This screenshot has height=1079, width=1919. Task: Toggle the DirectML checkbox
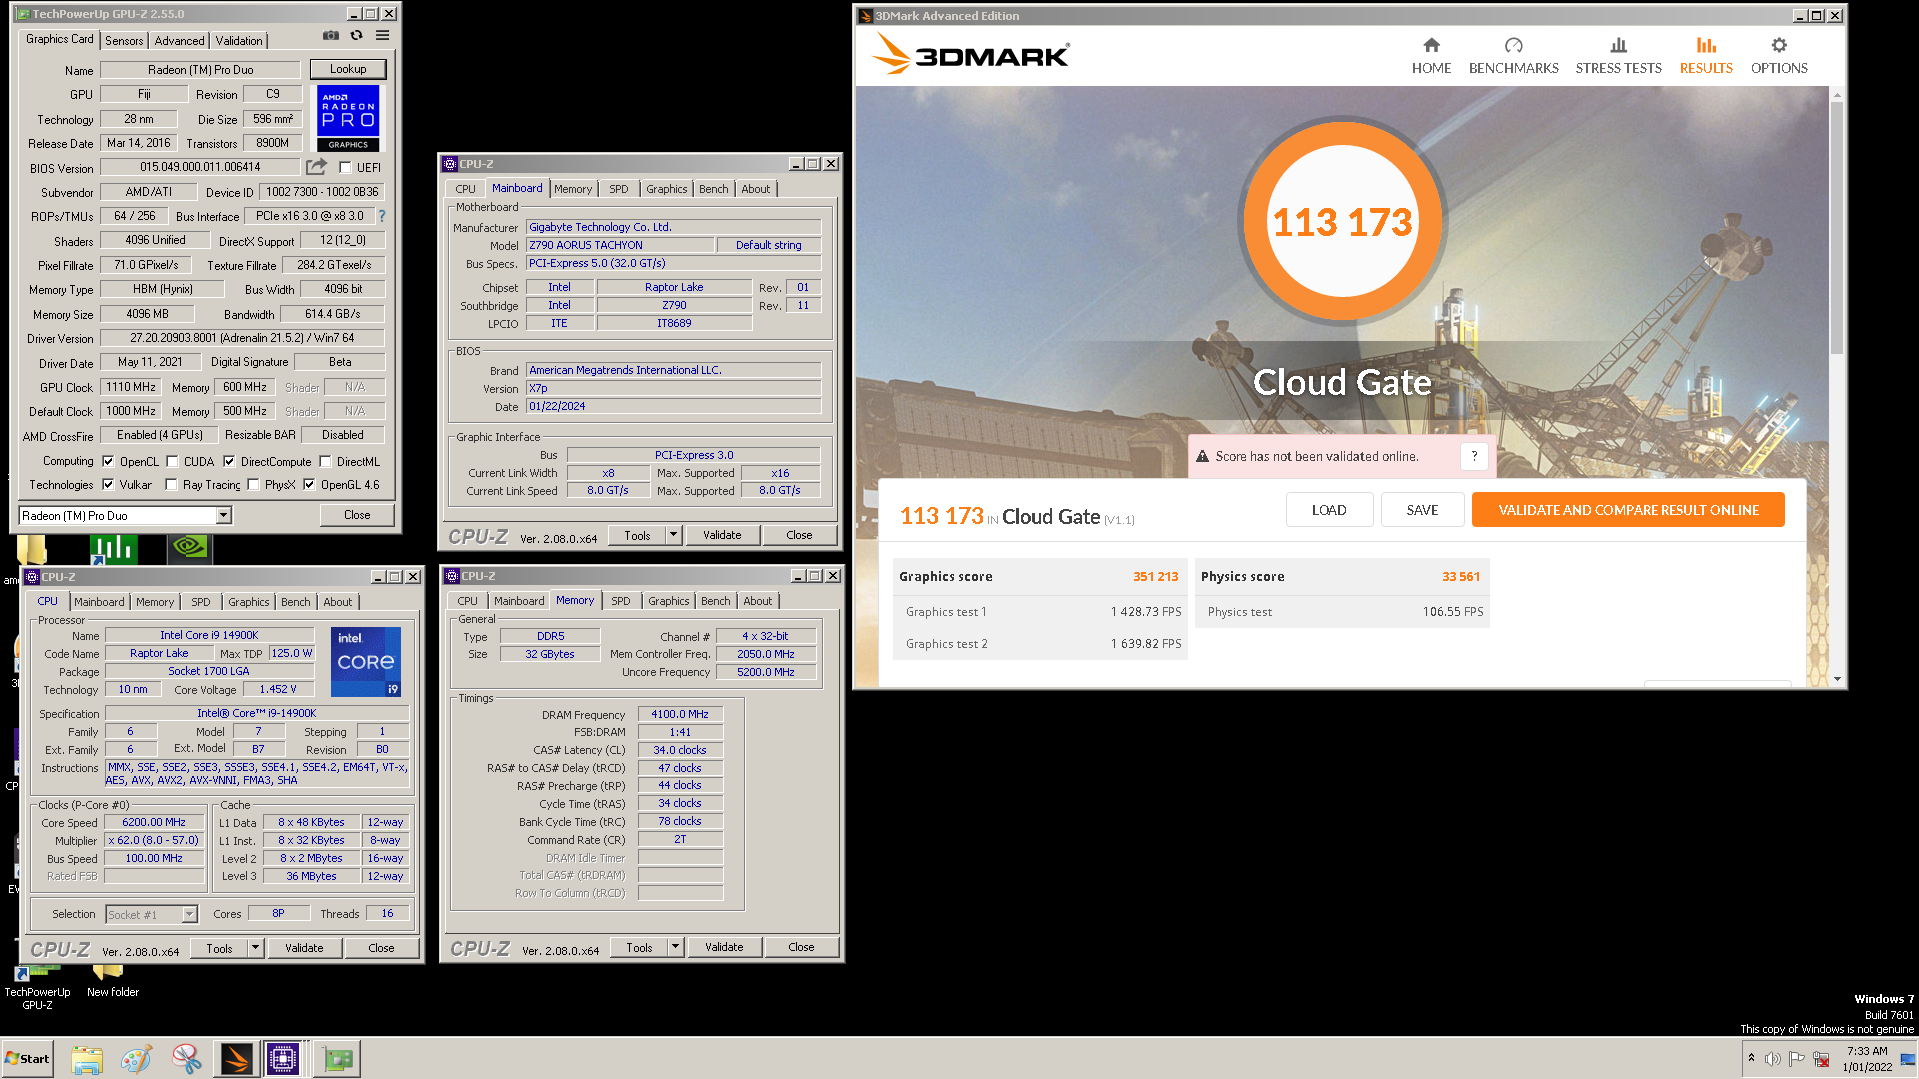point(325,462)
